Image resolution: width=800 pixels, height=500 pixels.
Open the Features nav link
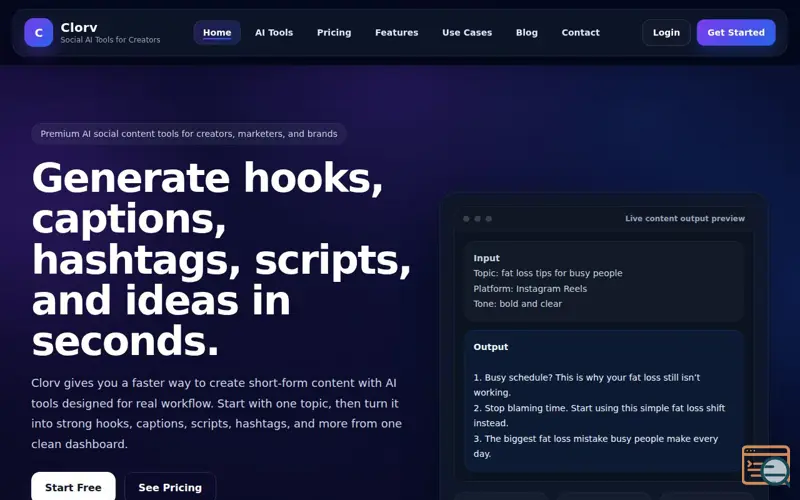[396, 33]
